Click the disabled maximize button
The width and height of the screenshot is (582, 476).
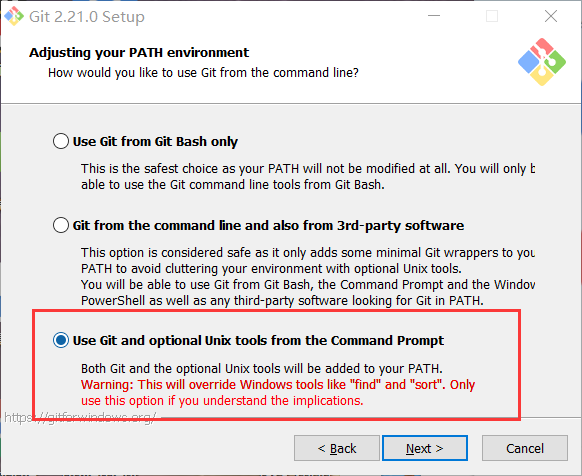(492, 16)
